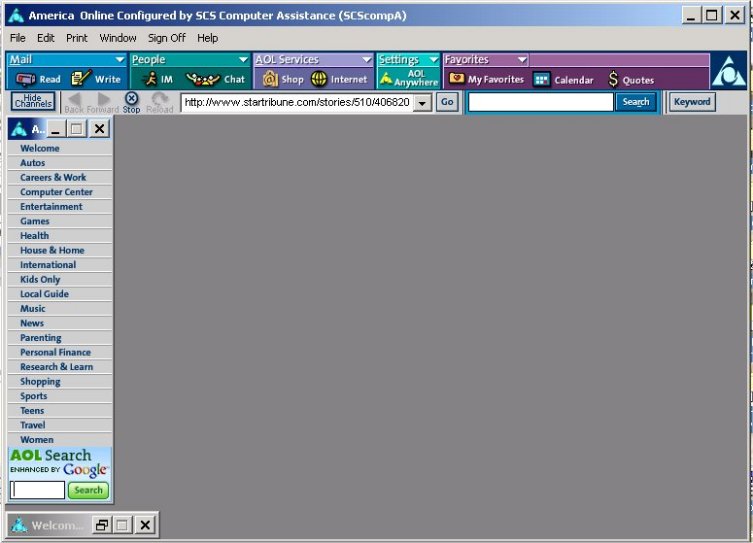Toggle Hide Channels button
Image resolution: width=753 pixels, height=543 pixels.
[33, 101]
